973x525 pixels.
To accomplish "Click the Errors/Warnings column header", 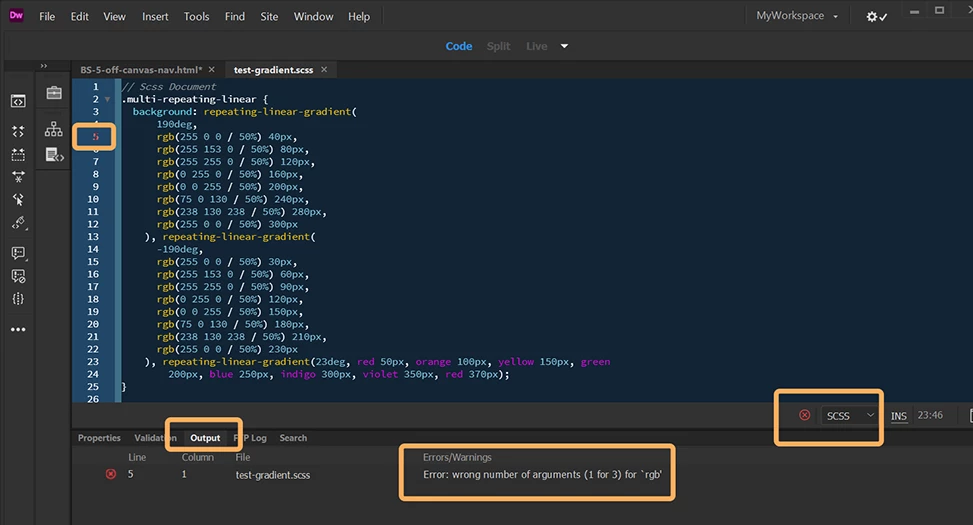I will coord(457,457).
